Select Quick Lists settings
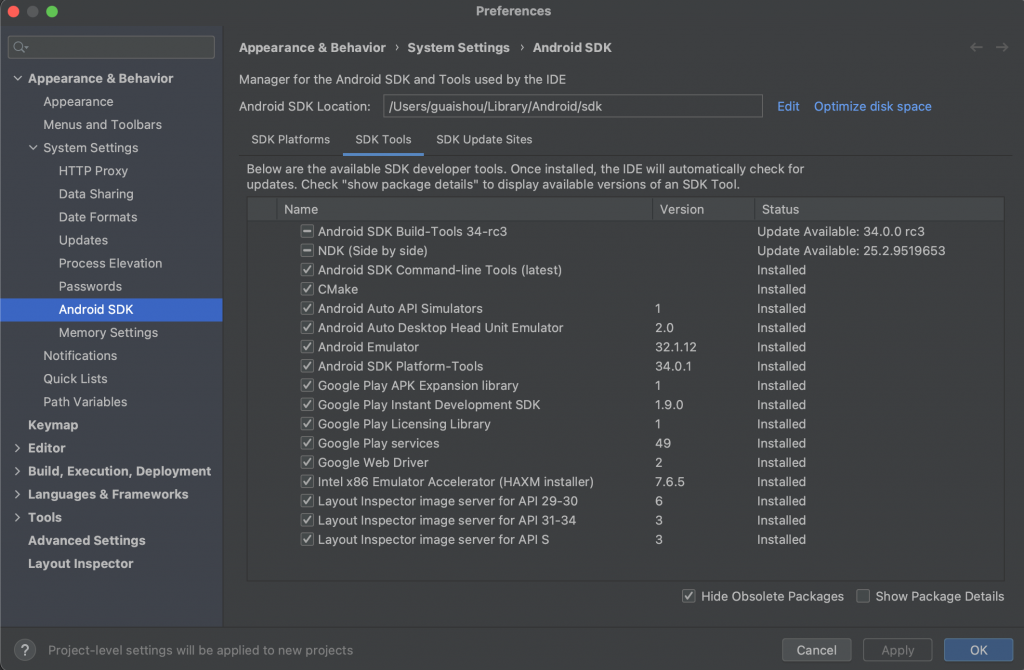Viewport: 1024px width, 670px height. tap(75, 379)
